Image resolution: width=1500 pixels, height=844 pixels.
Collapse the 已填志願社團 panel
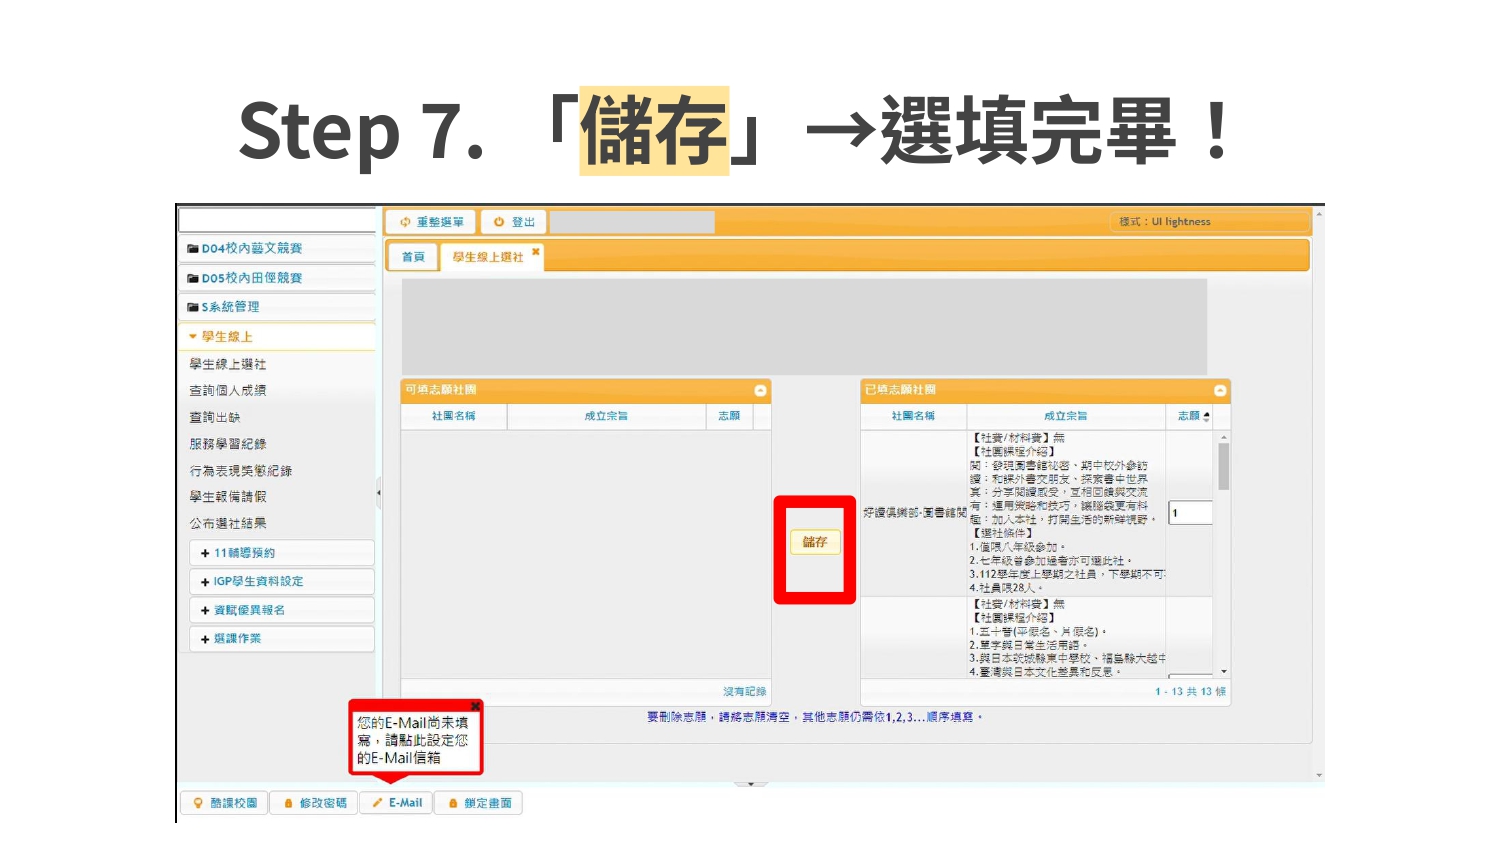pos(1220,390)
